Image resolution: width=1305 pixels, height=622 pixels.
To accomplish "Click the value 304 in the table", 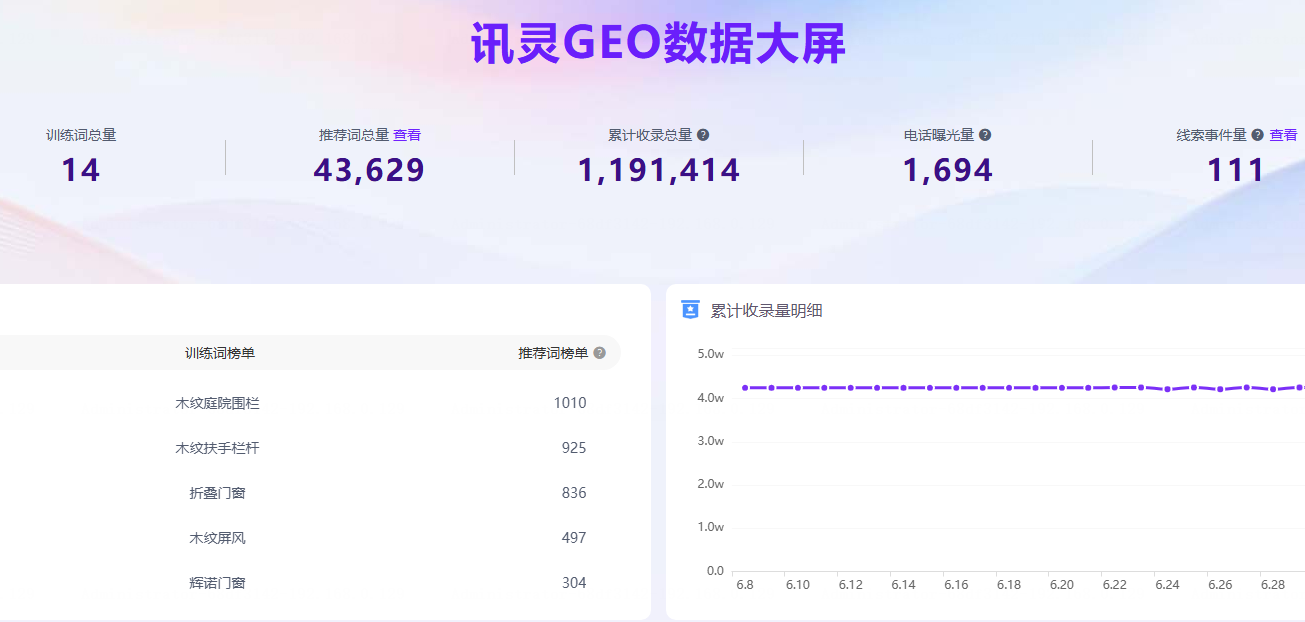I will (574, 583).
